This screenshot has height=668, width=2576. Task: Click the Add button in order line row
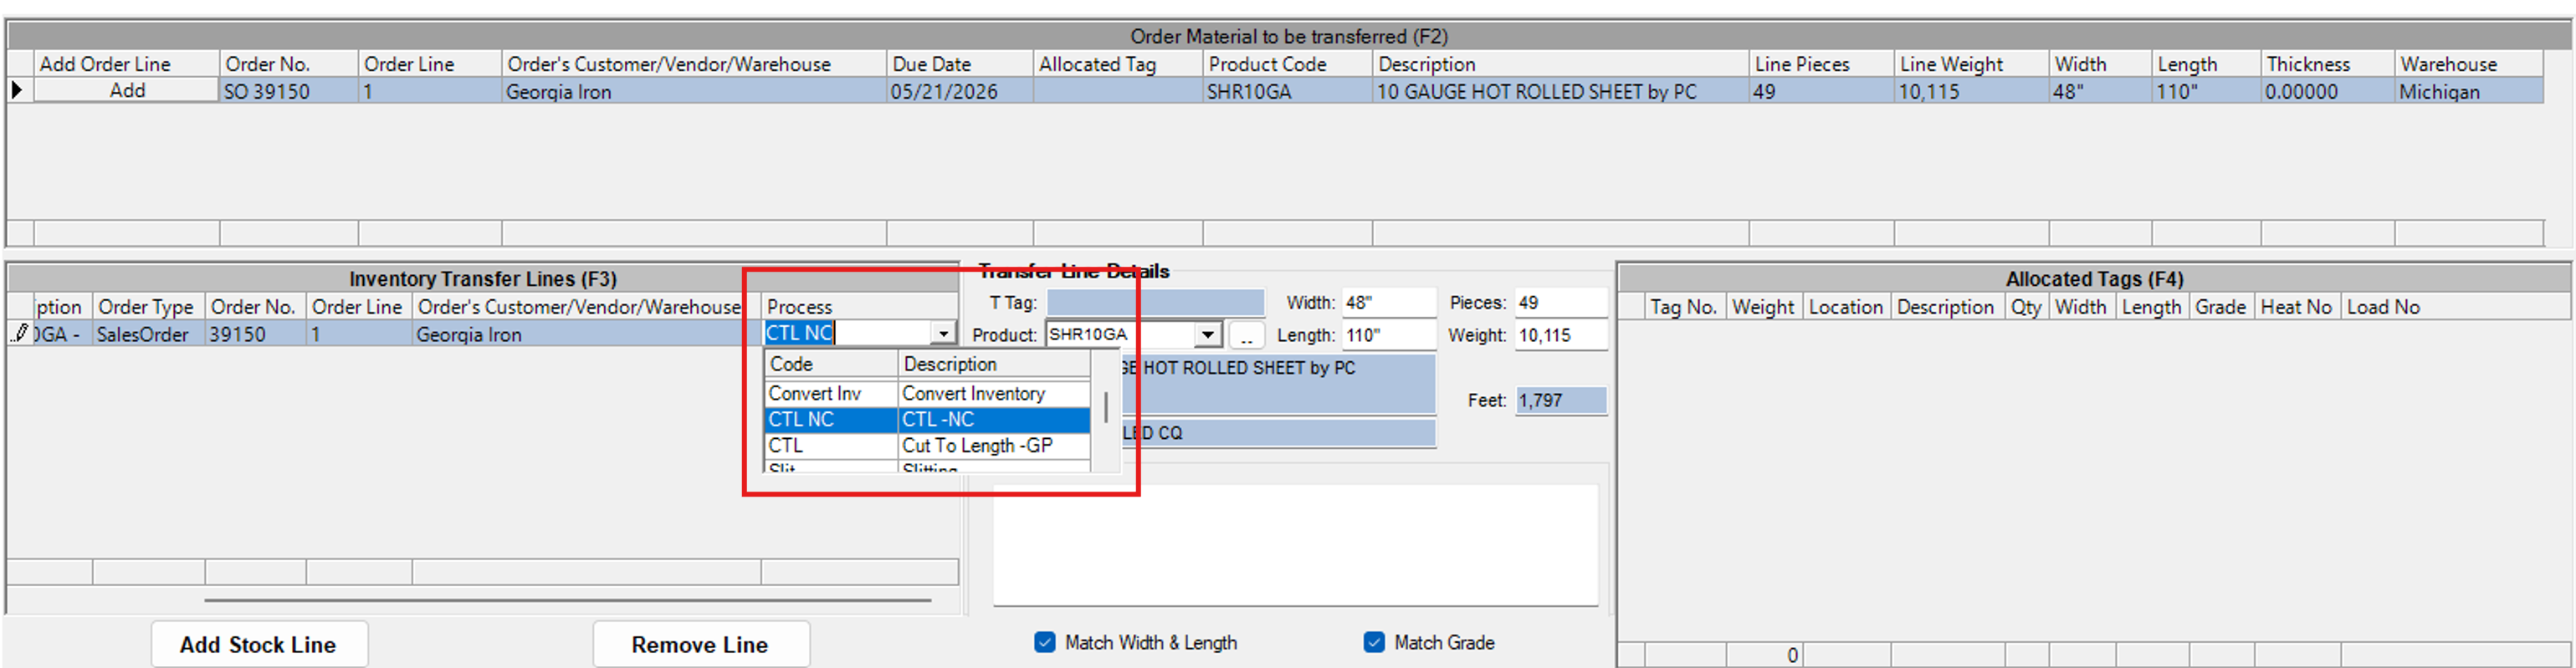pos(127,91)
